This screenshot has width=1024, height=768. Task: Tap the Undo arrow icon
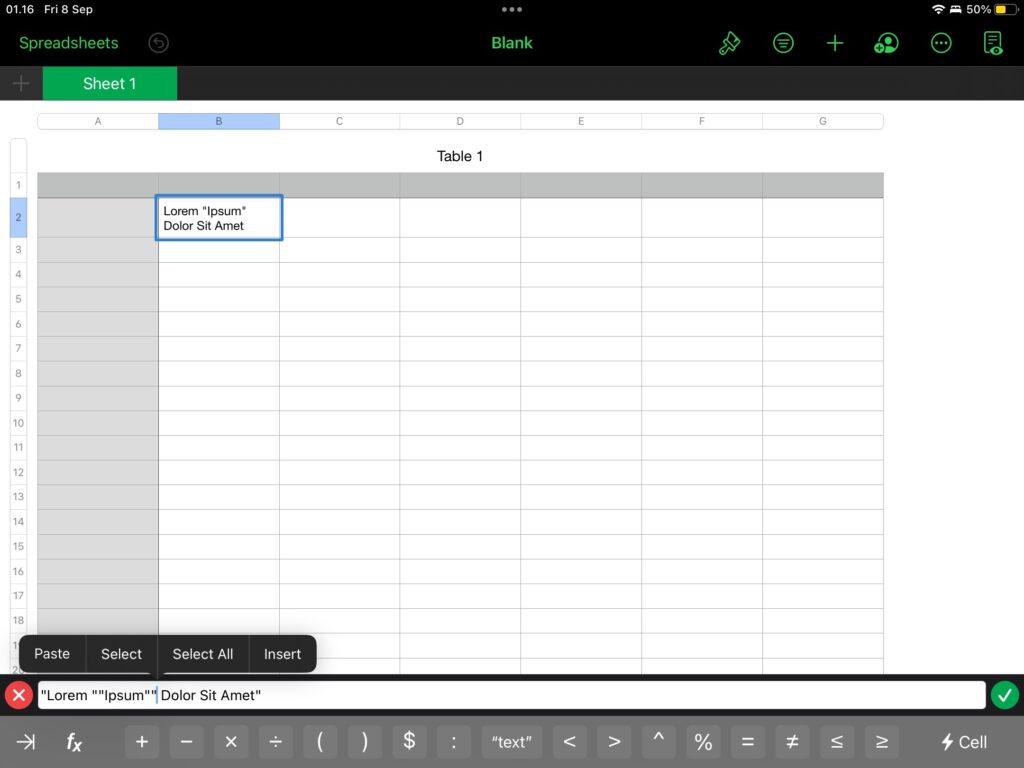pyautogui.click(x=158, y=43)
